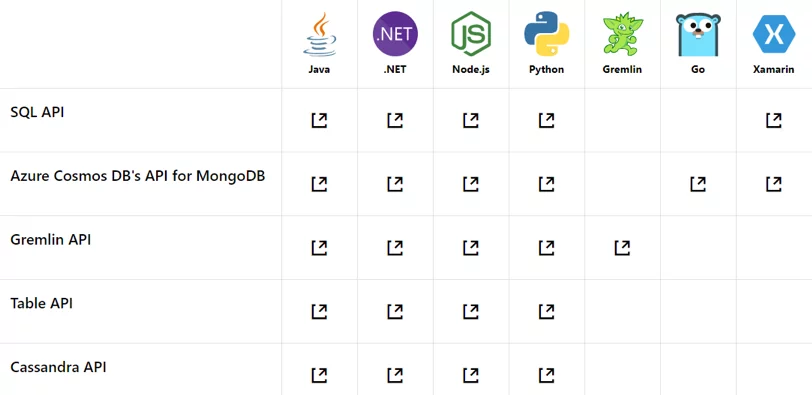Image resolution: width=812 pixels, height=395 pixels.
Task: Open MongoDB API Node.js external link
Action: point(471,184)
